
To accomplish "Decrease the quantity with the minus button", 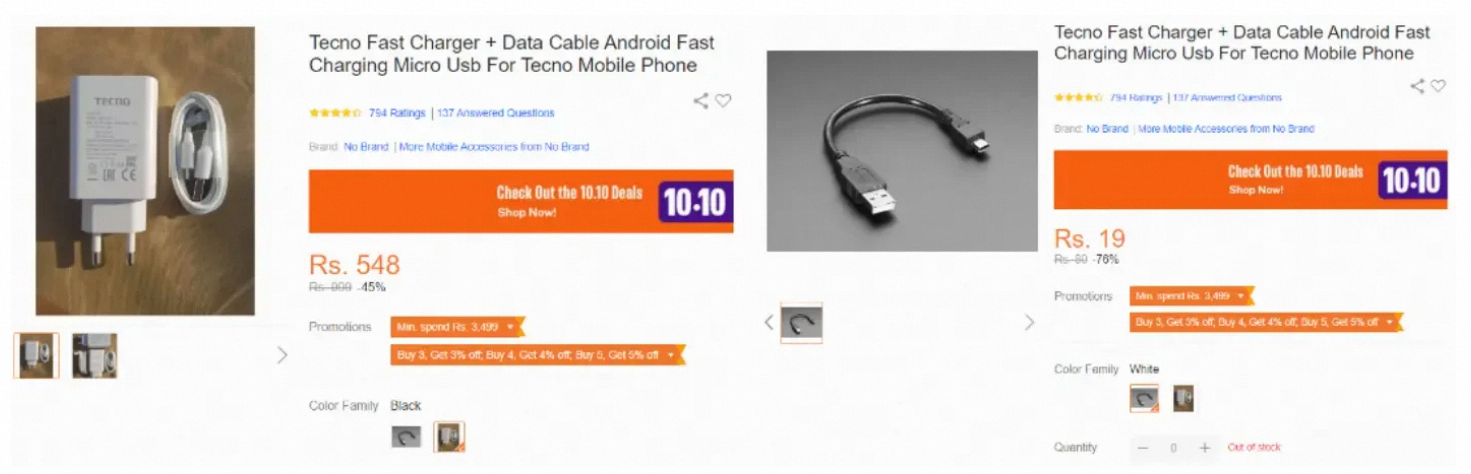I will [1143, 448].
